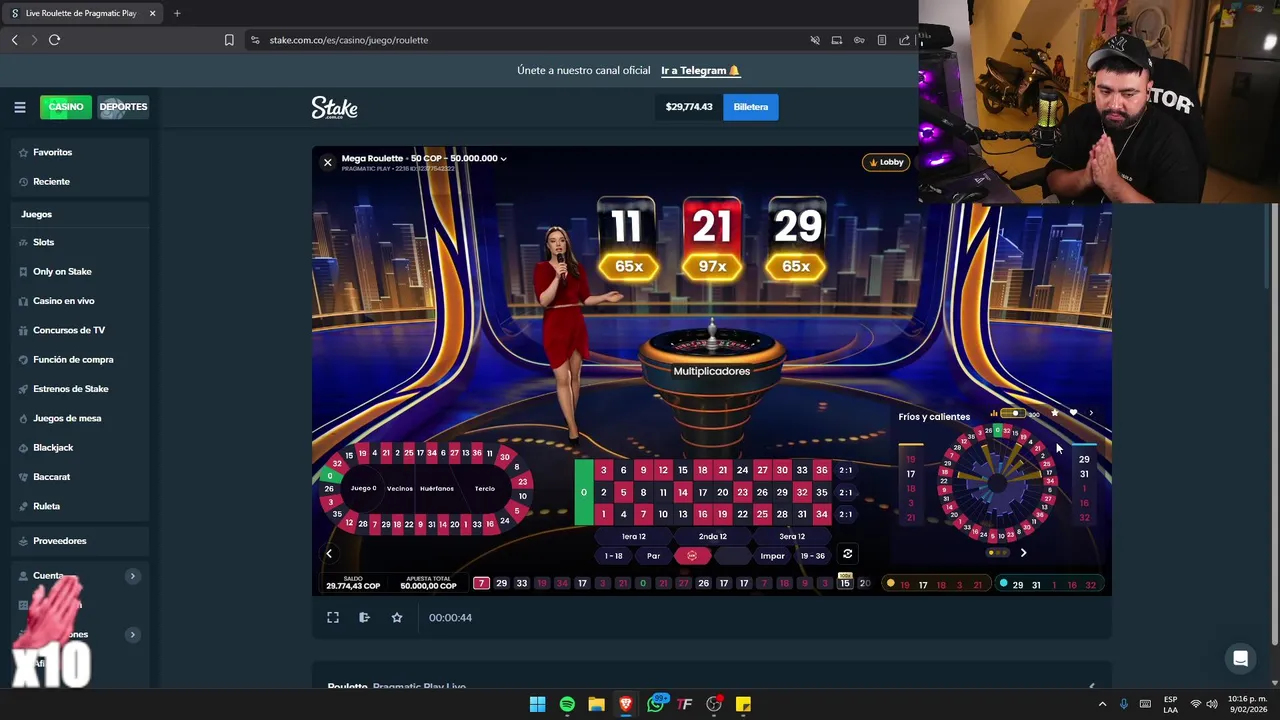This screenshot has width=1280, height=720.
Task: Close the Mega Roulette game with X
Action: (327, 162)
